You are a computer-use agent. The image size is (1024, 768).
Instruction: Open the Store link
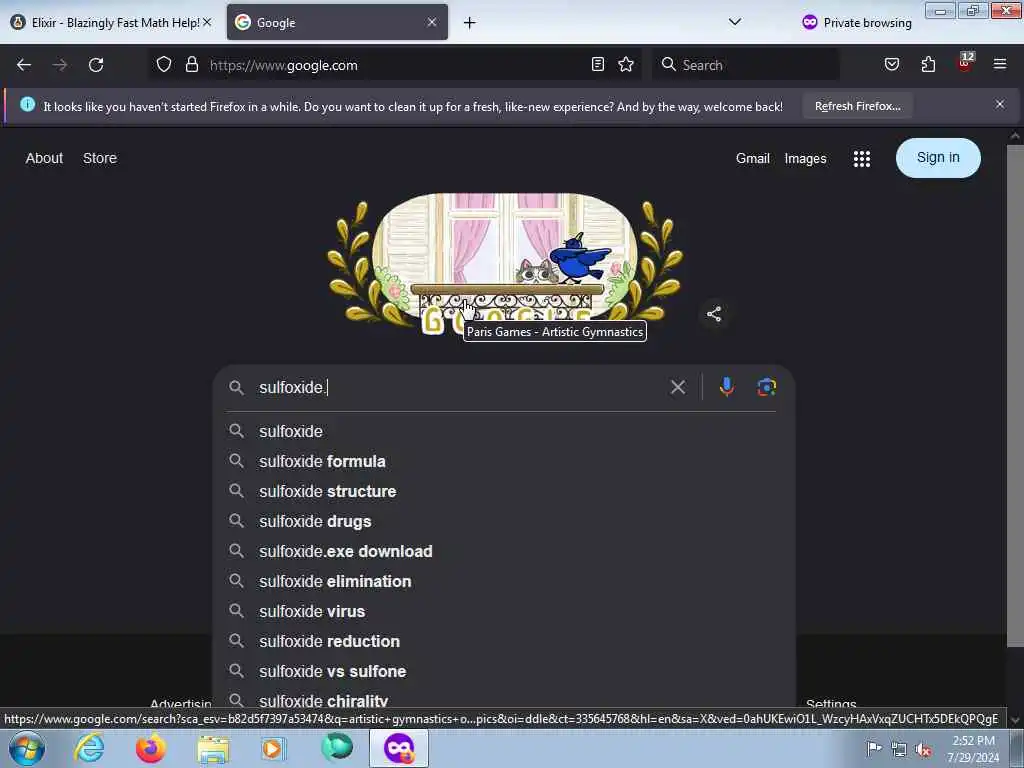click(100, 158)
